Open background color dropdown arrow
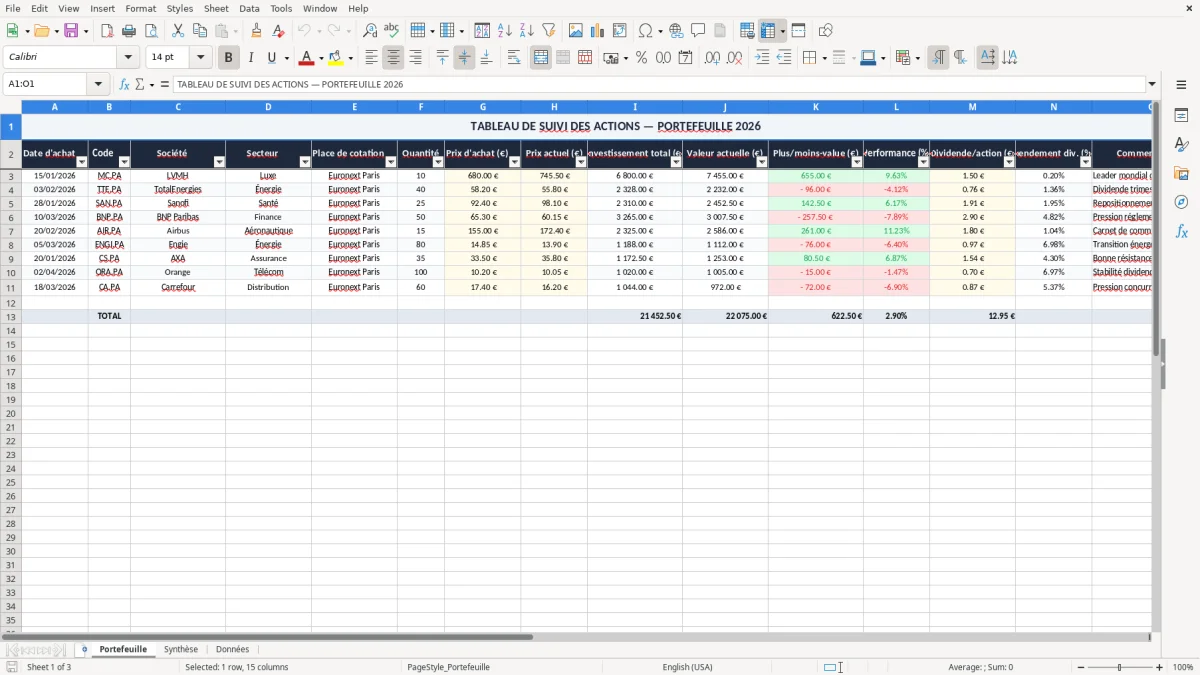Viewport: 1200px width, 675px height. (x=351, y=58)
